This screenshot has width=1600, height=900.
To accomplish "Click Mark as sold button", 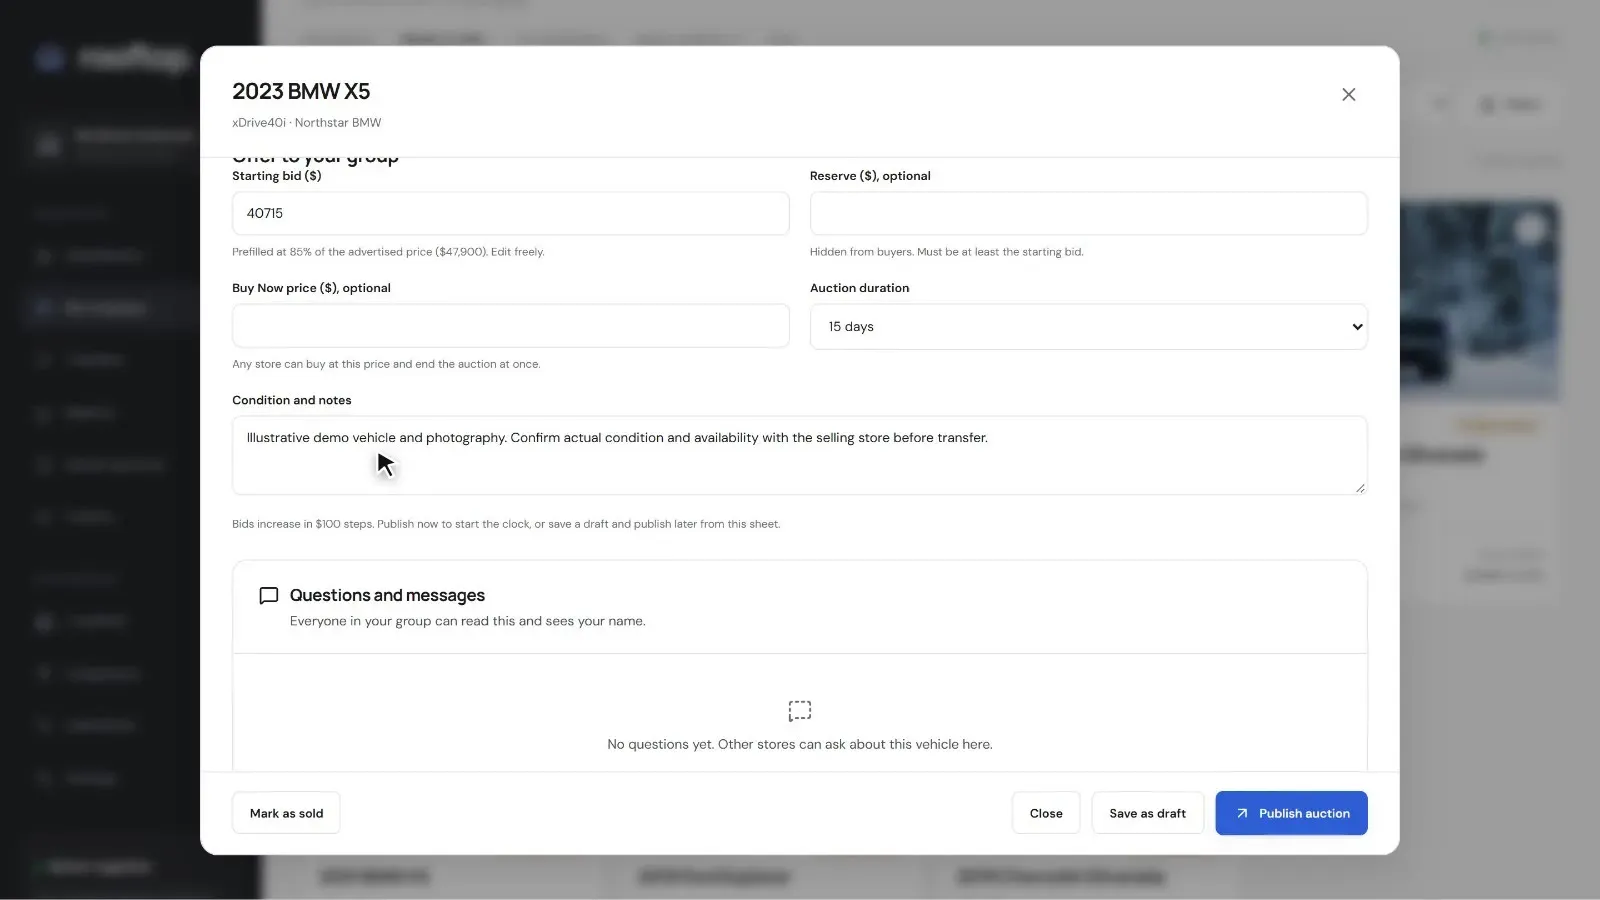I will pyautogui.click(x=286, y=813).
